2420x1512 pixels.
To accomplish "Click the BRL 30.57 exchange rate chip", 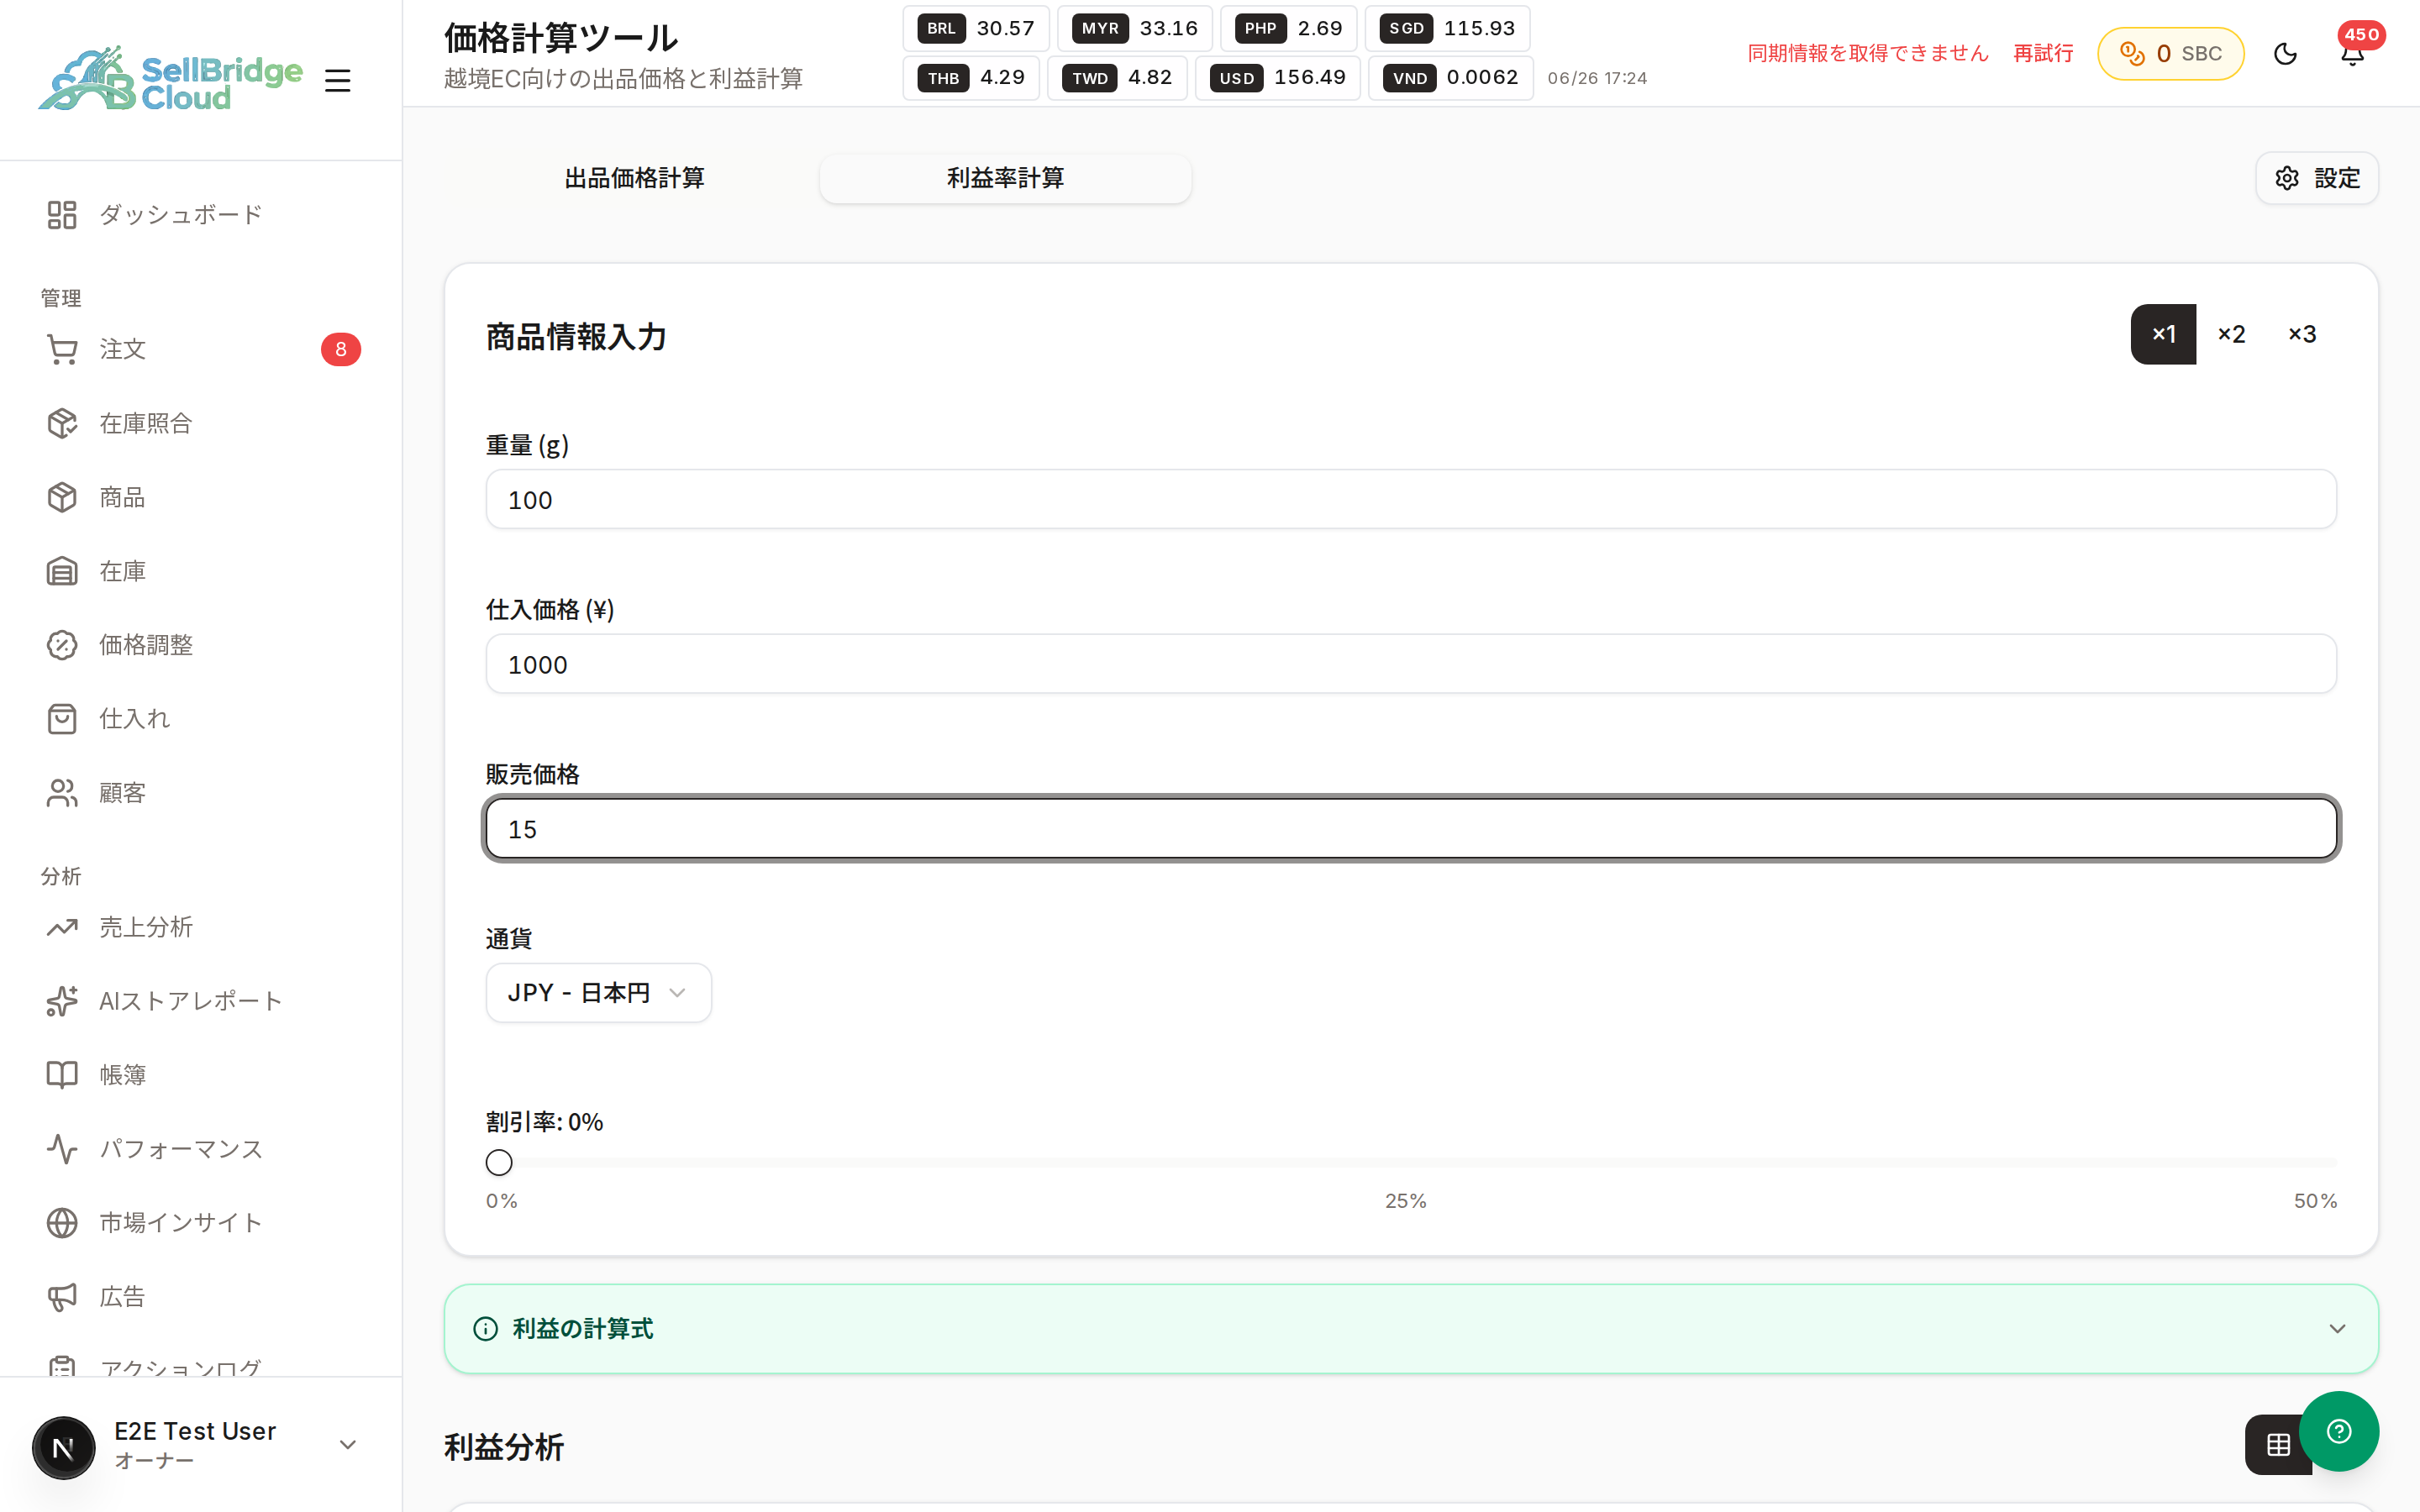I will point(976,28).
